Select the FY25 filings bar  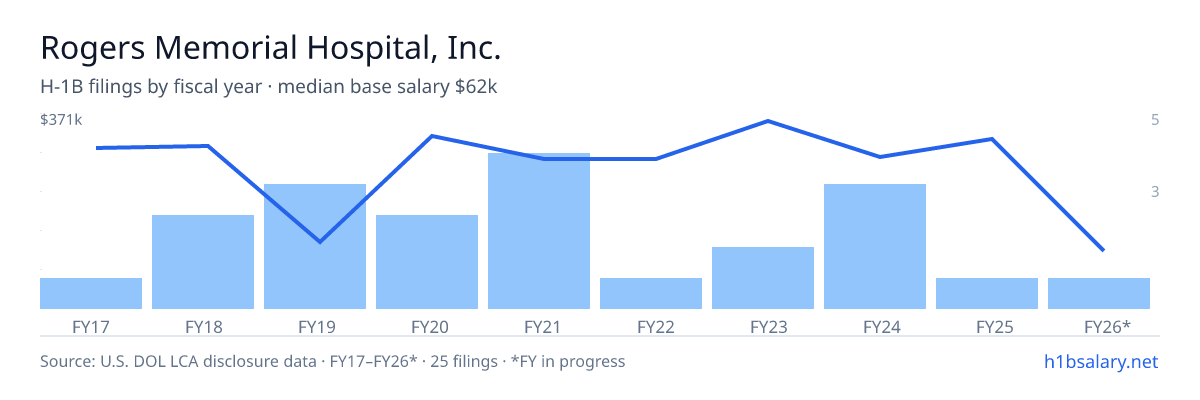(987, 293)
